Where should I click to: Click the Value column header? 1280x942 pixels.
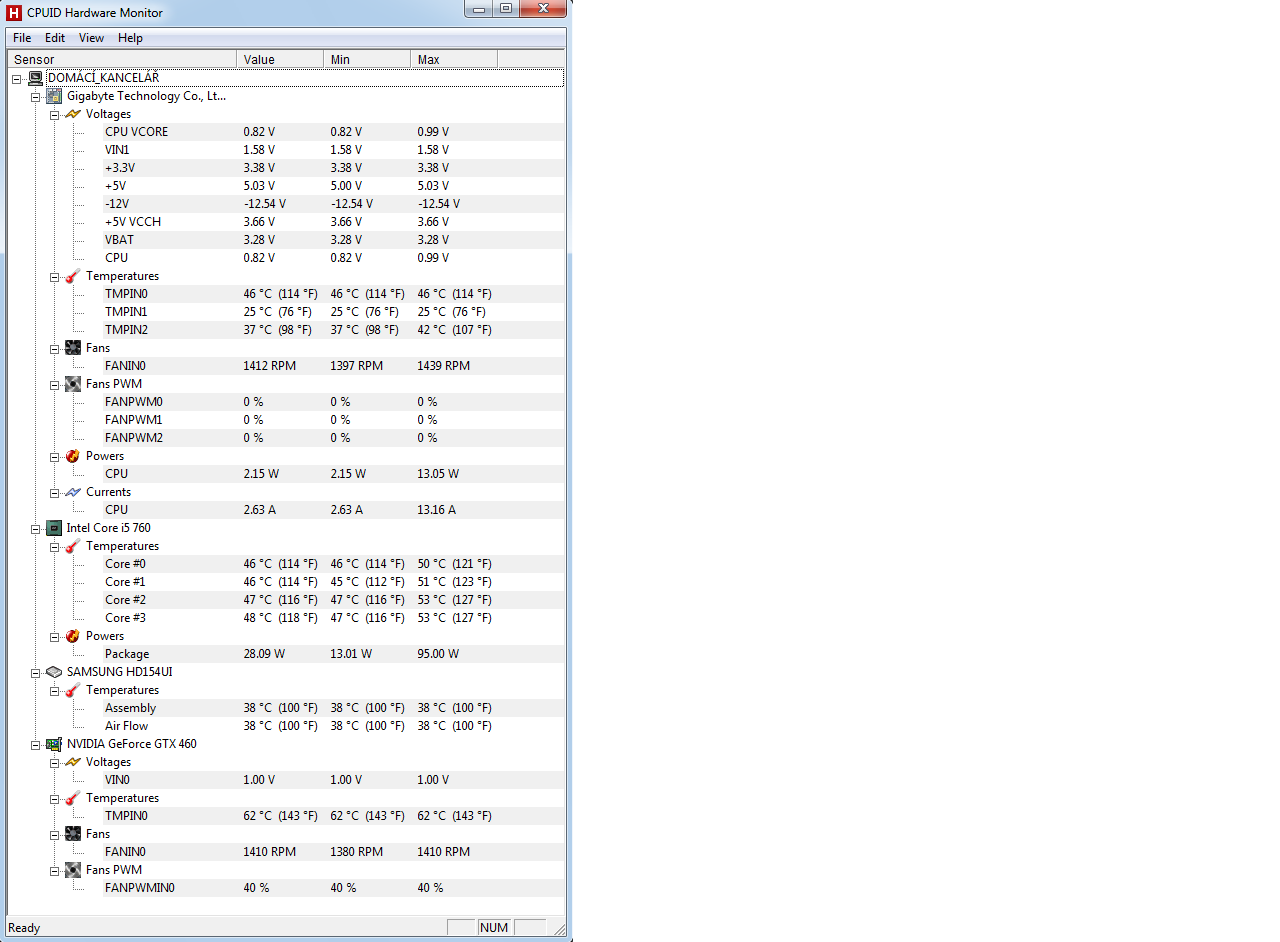(280, 60)
